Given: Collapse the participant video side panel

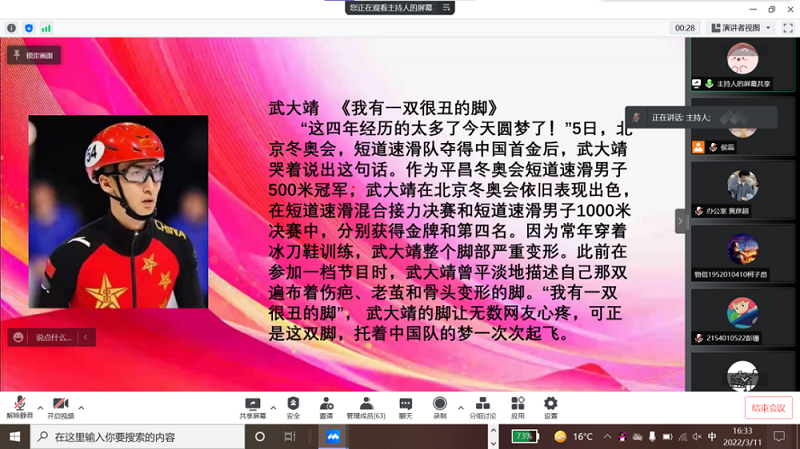Looking at the screenshot, I should [x=681, y=220].
